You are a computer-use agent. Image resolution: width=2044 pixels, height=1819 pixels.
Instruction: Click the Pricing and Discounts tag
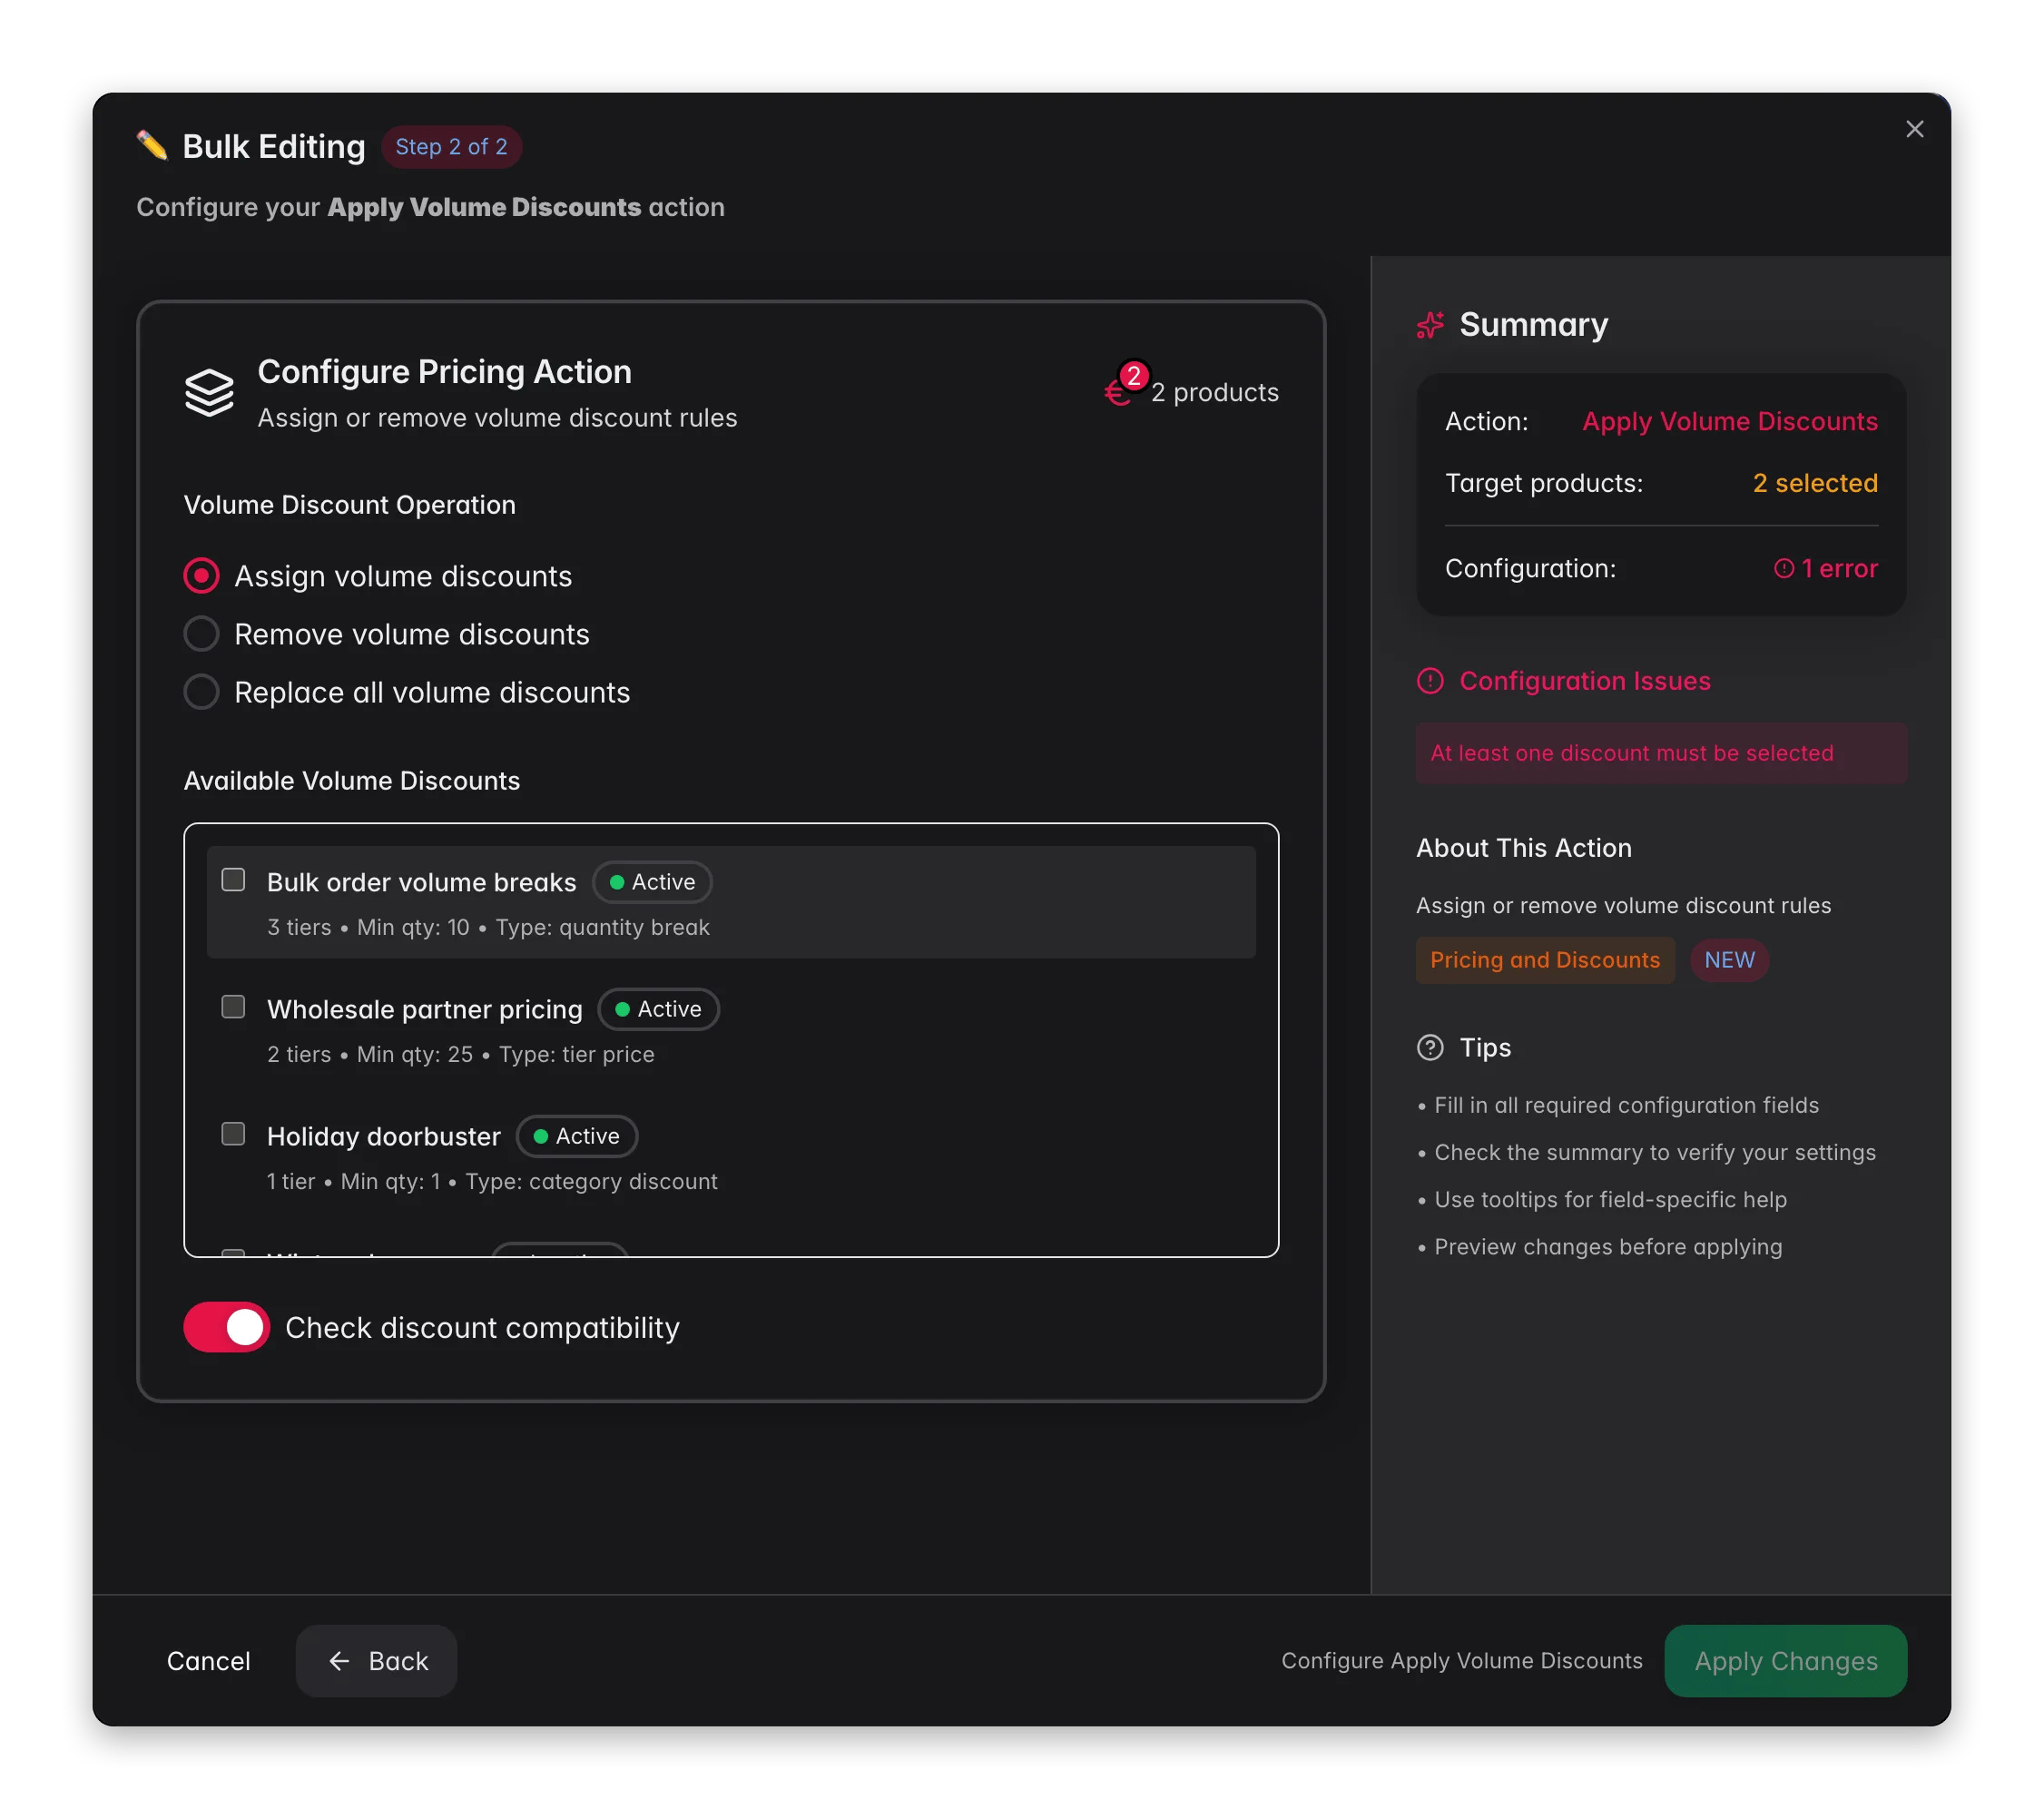[1545, 960]
